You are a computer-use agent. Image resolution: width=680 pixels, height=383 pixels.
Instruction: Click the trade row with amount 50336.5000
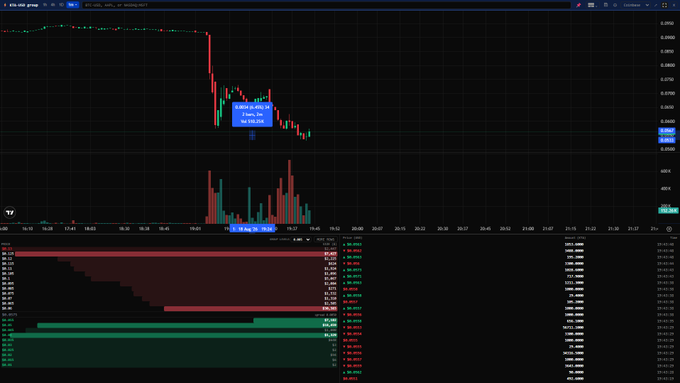point(510,353)
